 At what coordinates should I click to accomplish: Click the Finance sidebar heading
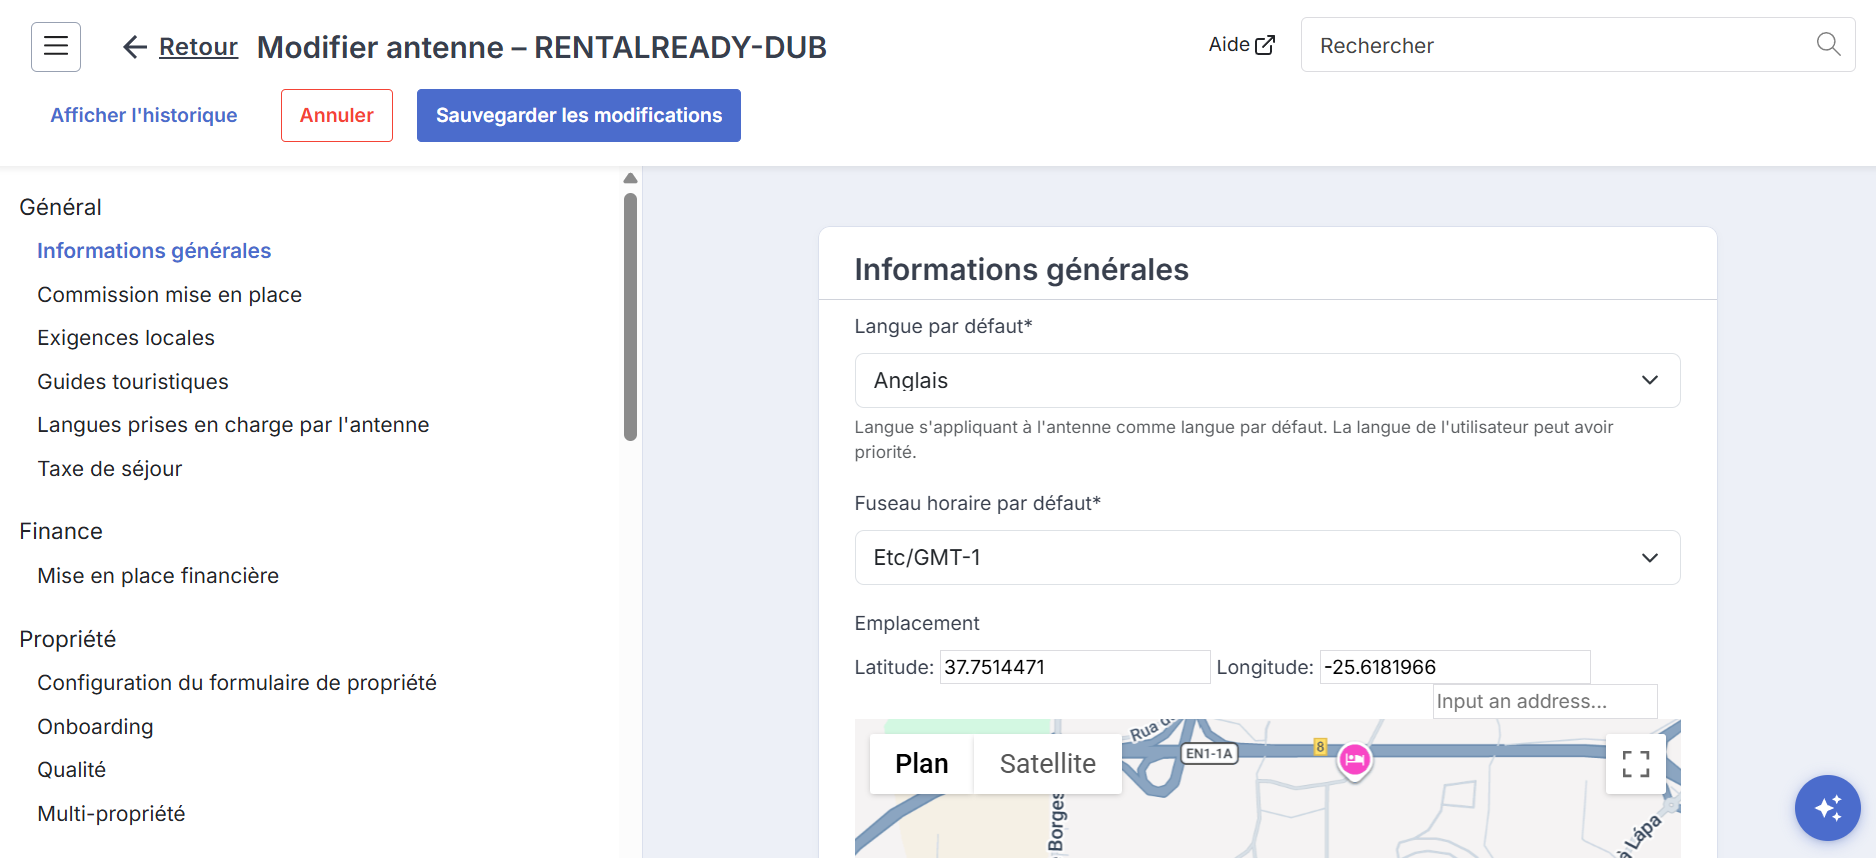click(x=61, y=531)
